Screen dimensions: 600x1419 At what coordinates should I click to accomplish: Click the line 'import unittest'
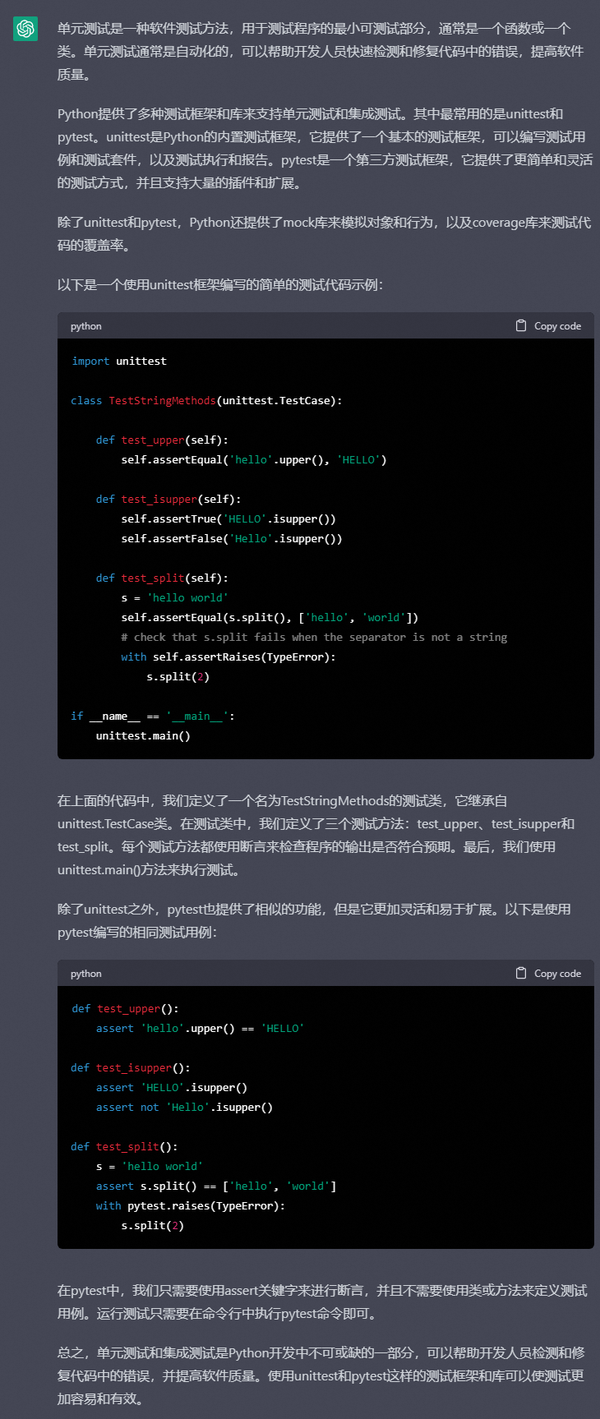pos(119,361)
